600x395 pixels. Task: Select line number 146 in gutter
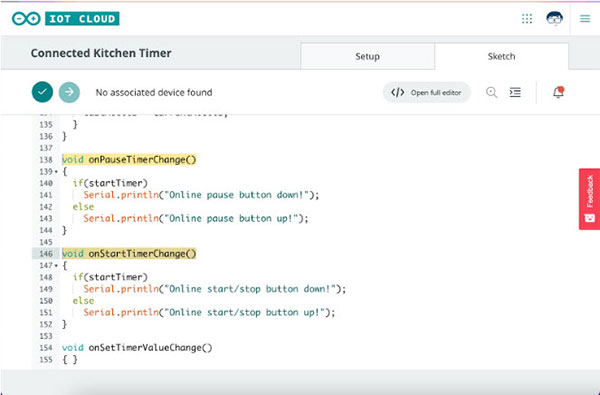(x=46, y=254)
